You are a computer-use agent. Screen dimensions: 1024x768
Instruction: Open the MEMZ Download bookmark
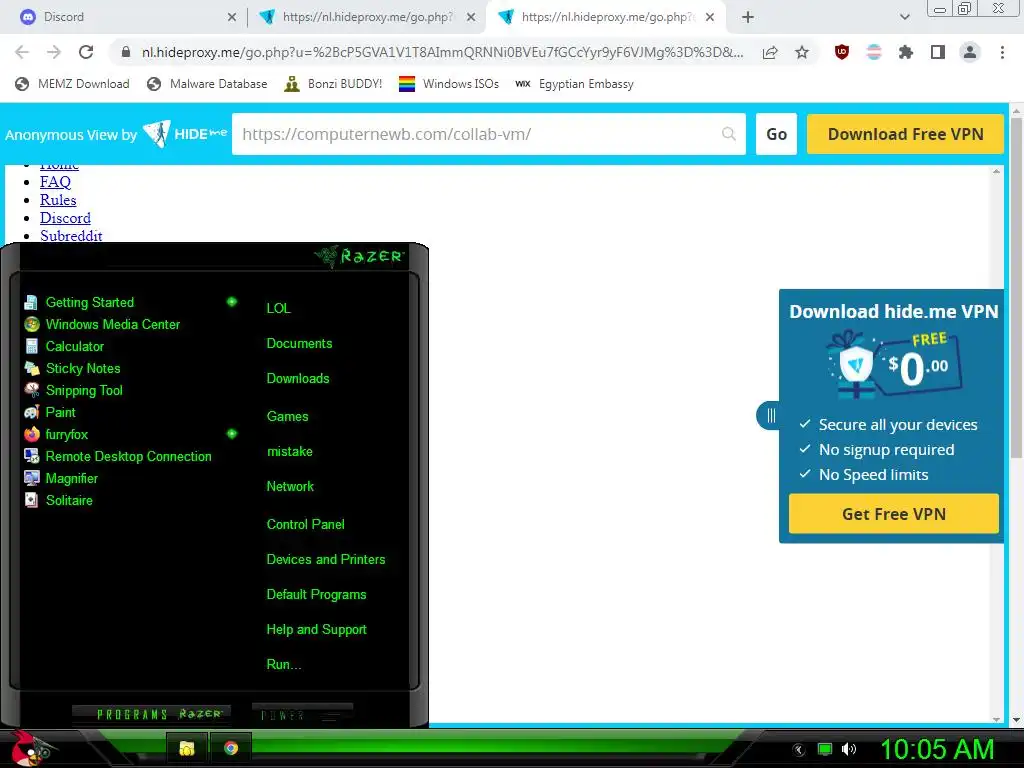(x=72, y=84)
